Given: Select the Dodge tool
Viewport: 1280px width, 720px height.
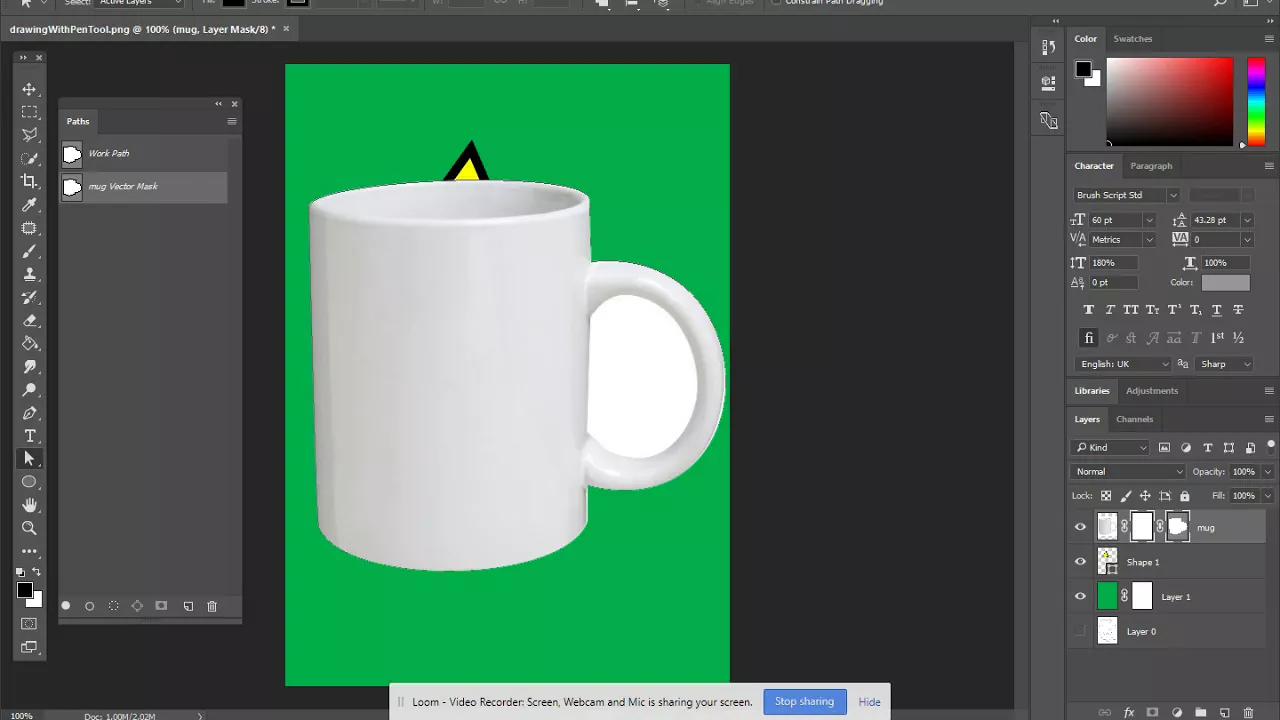Looking at the screenshot, I should click(29, 390).
